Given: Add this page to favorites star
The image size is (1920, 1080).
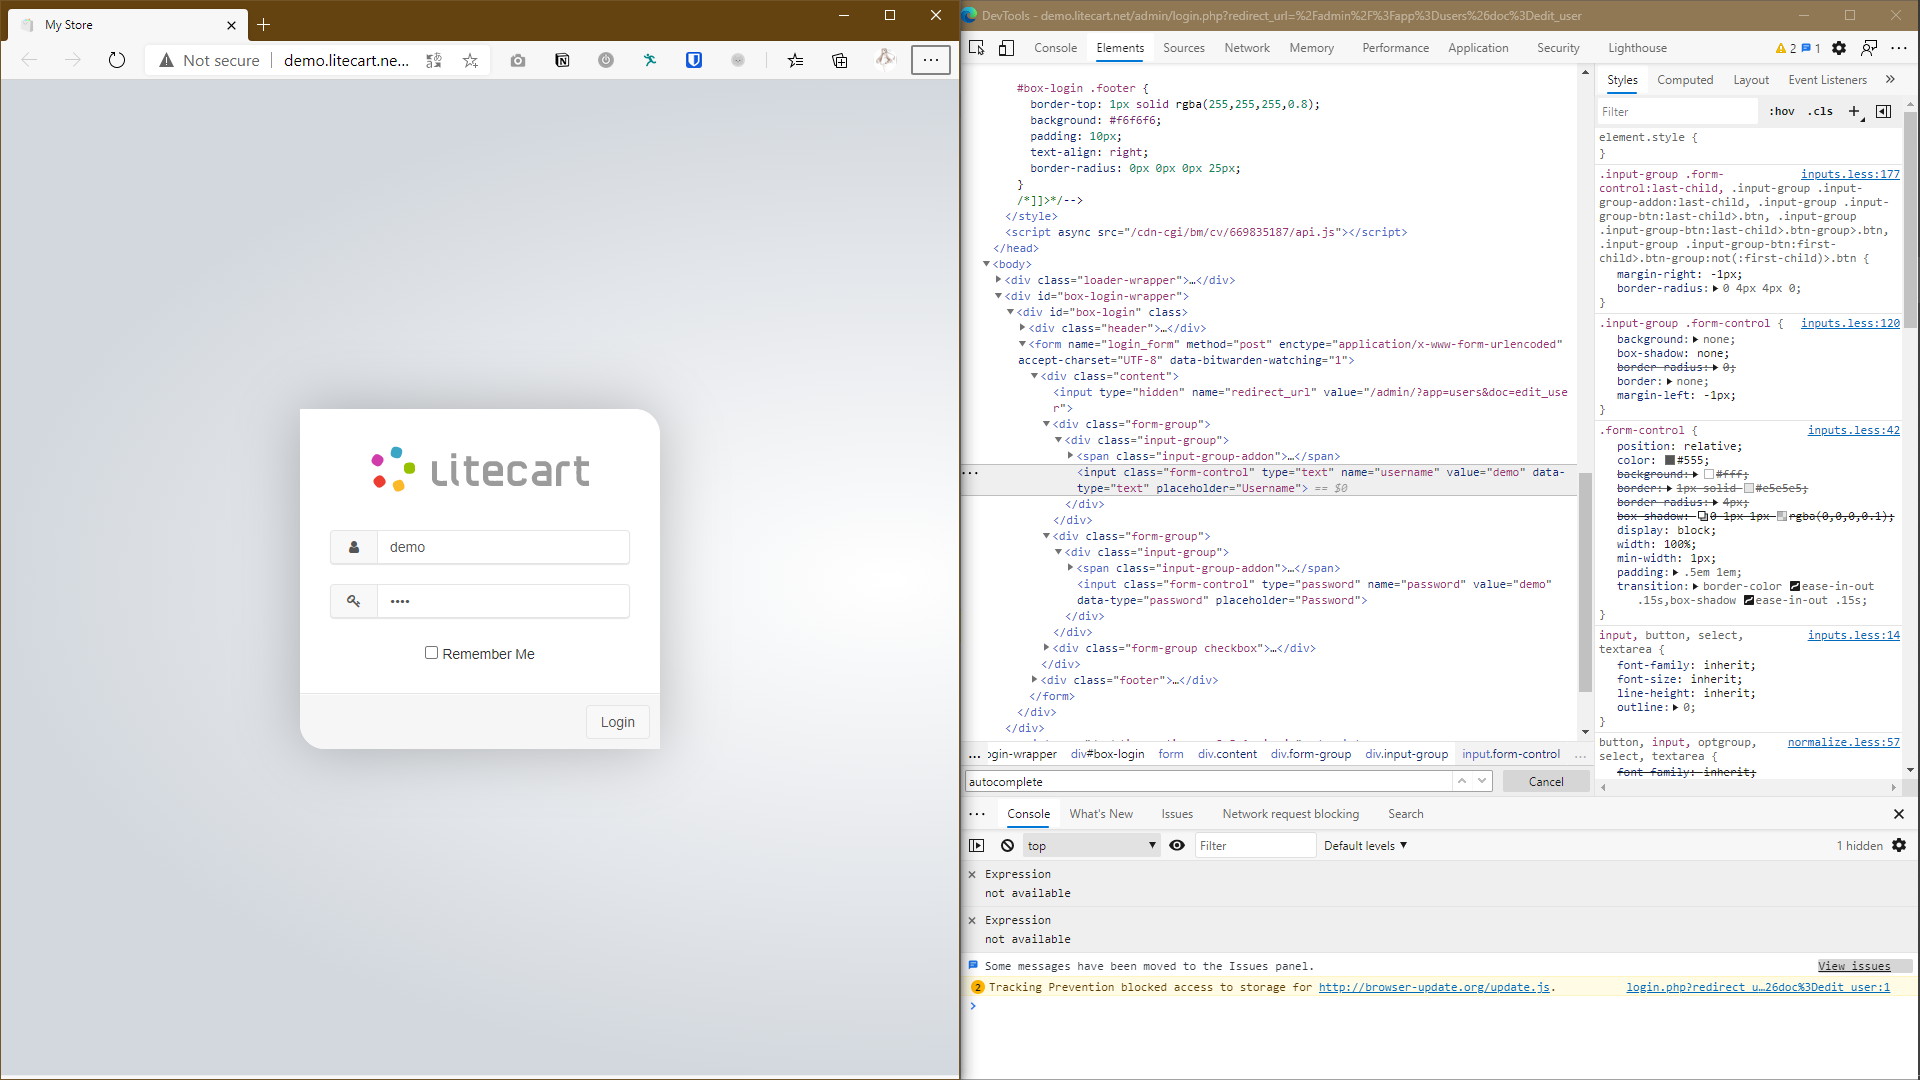Looking at the screenshot, I should click(x=470, y=60).
